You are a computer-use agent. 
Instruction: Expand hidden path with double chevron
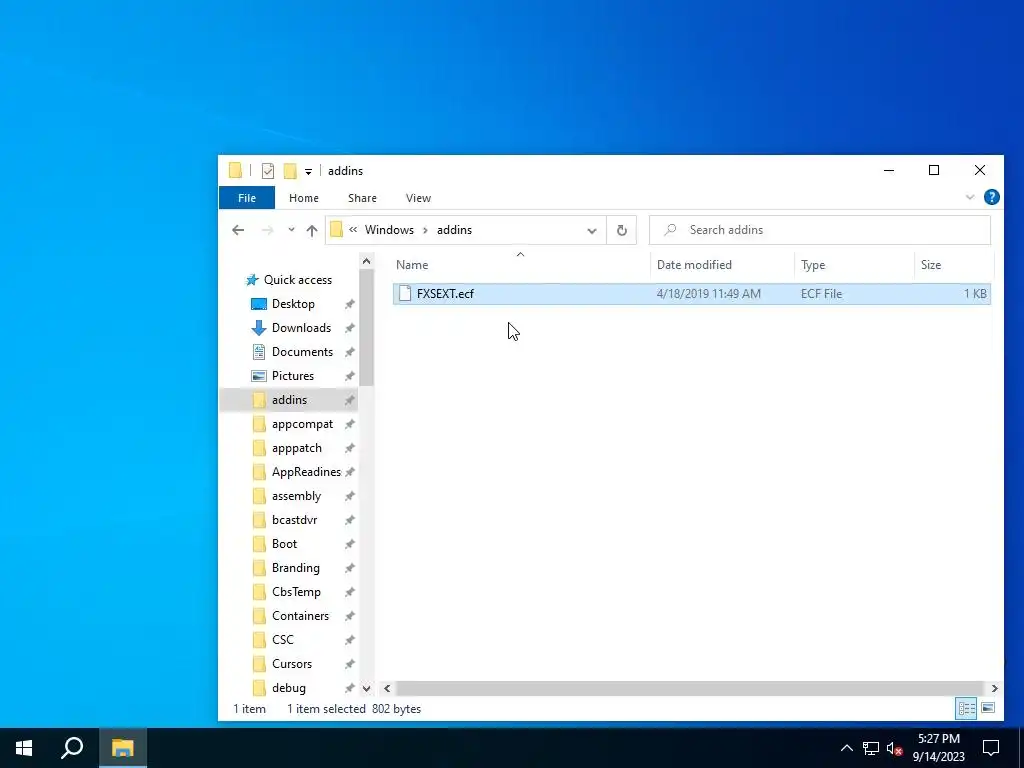point(353,230)
